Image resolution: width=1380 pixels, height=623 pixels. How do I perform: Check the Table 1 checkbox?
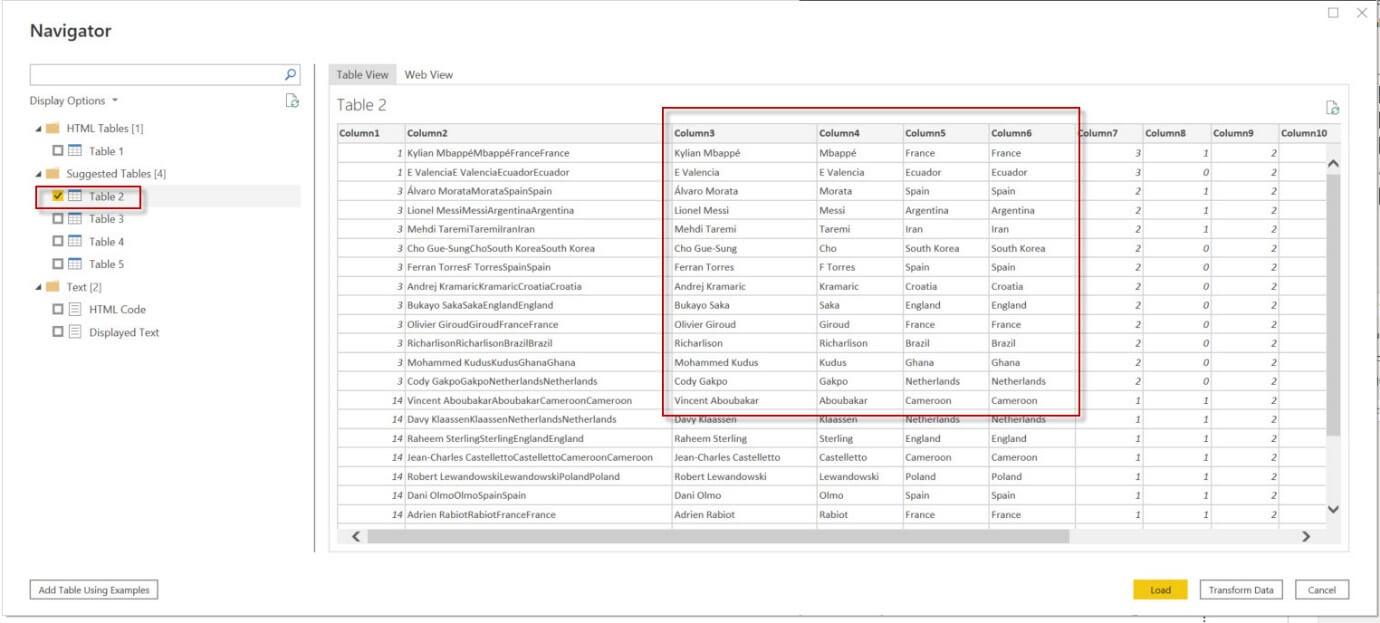coord(58,151)
